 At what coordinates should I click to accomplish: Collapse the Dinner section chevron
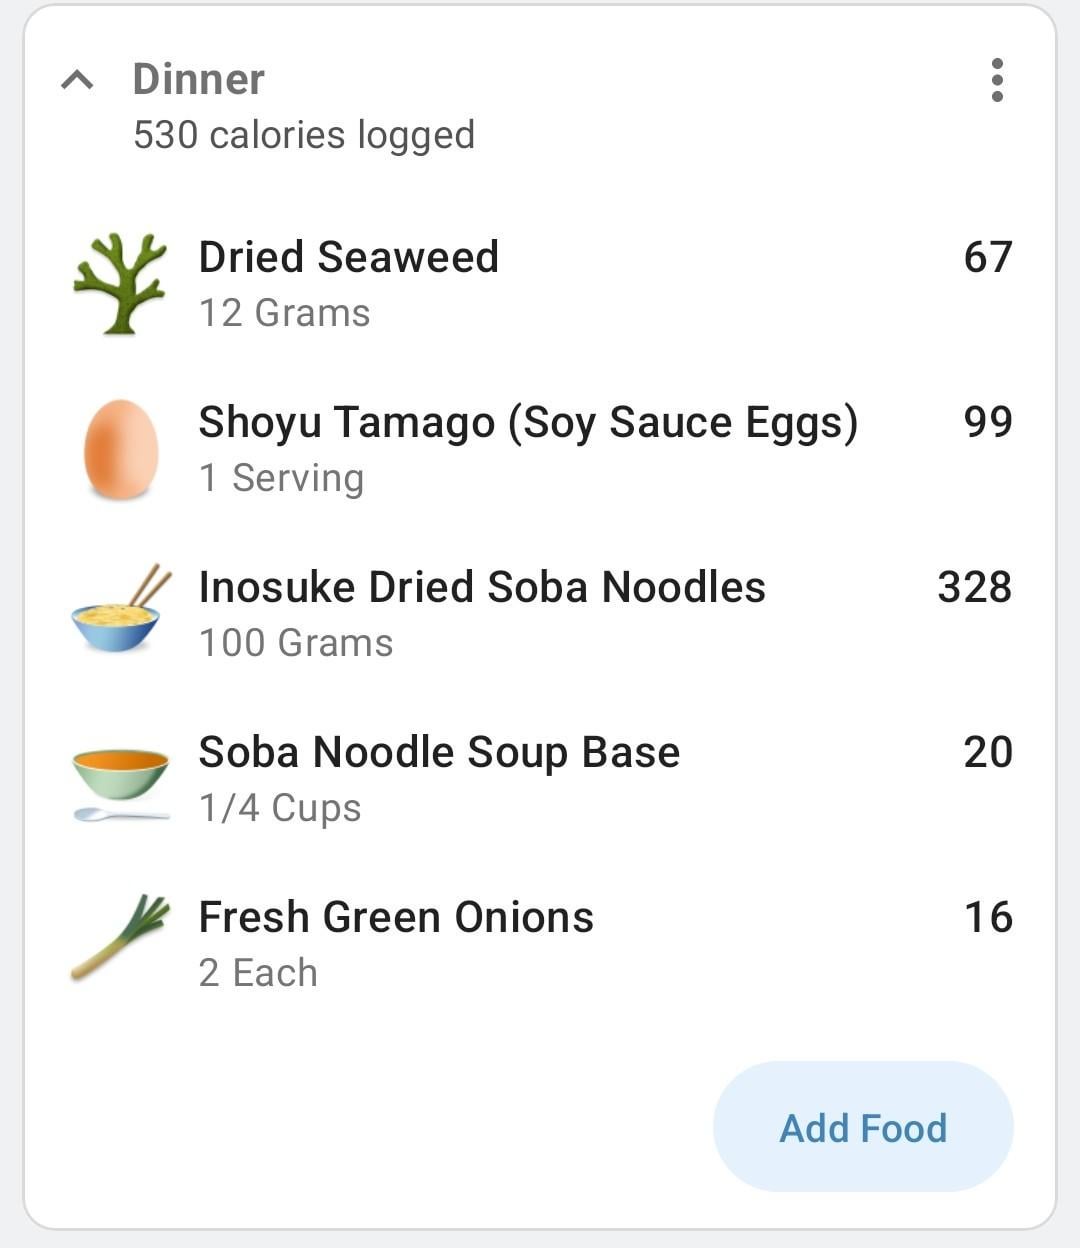coord(77,79)
